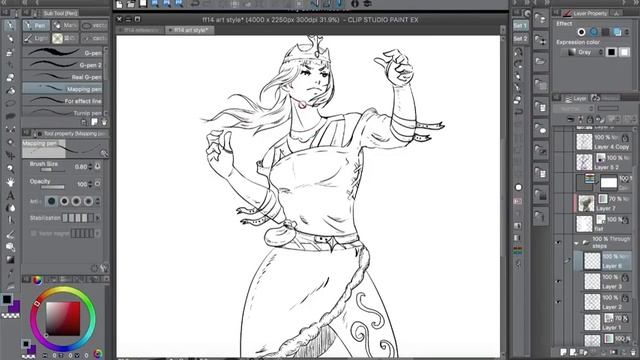This screenshot has height=360, width=640.
Task: Click the black foreground color swatch in toolbar
Action: [7, 299]
